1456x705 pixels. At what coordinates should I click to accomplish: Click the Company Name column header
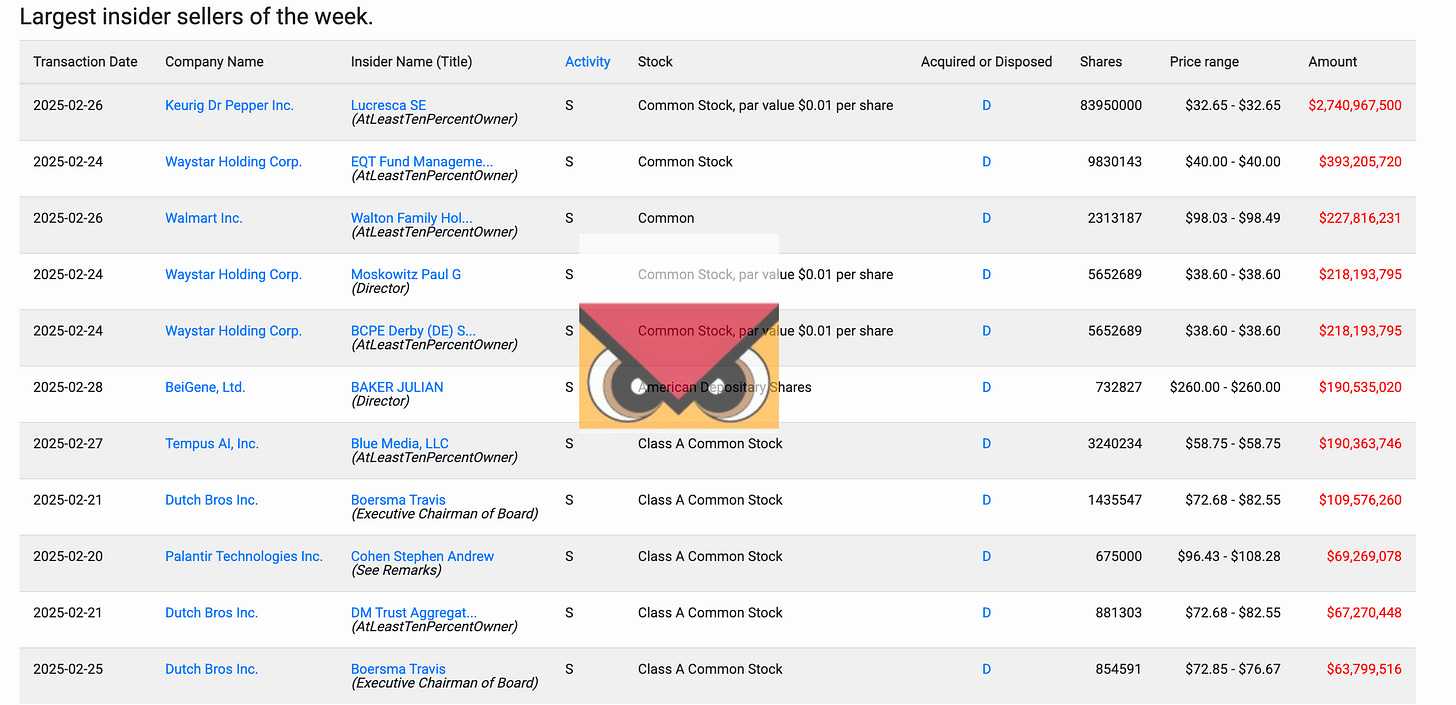[214, 61]
